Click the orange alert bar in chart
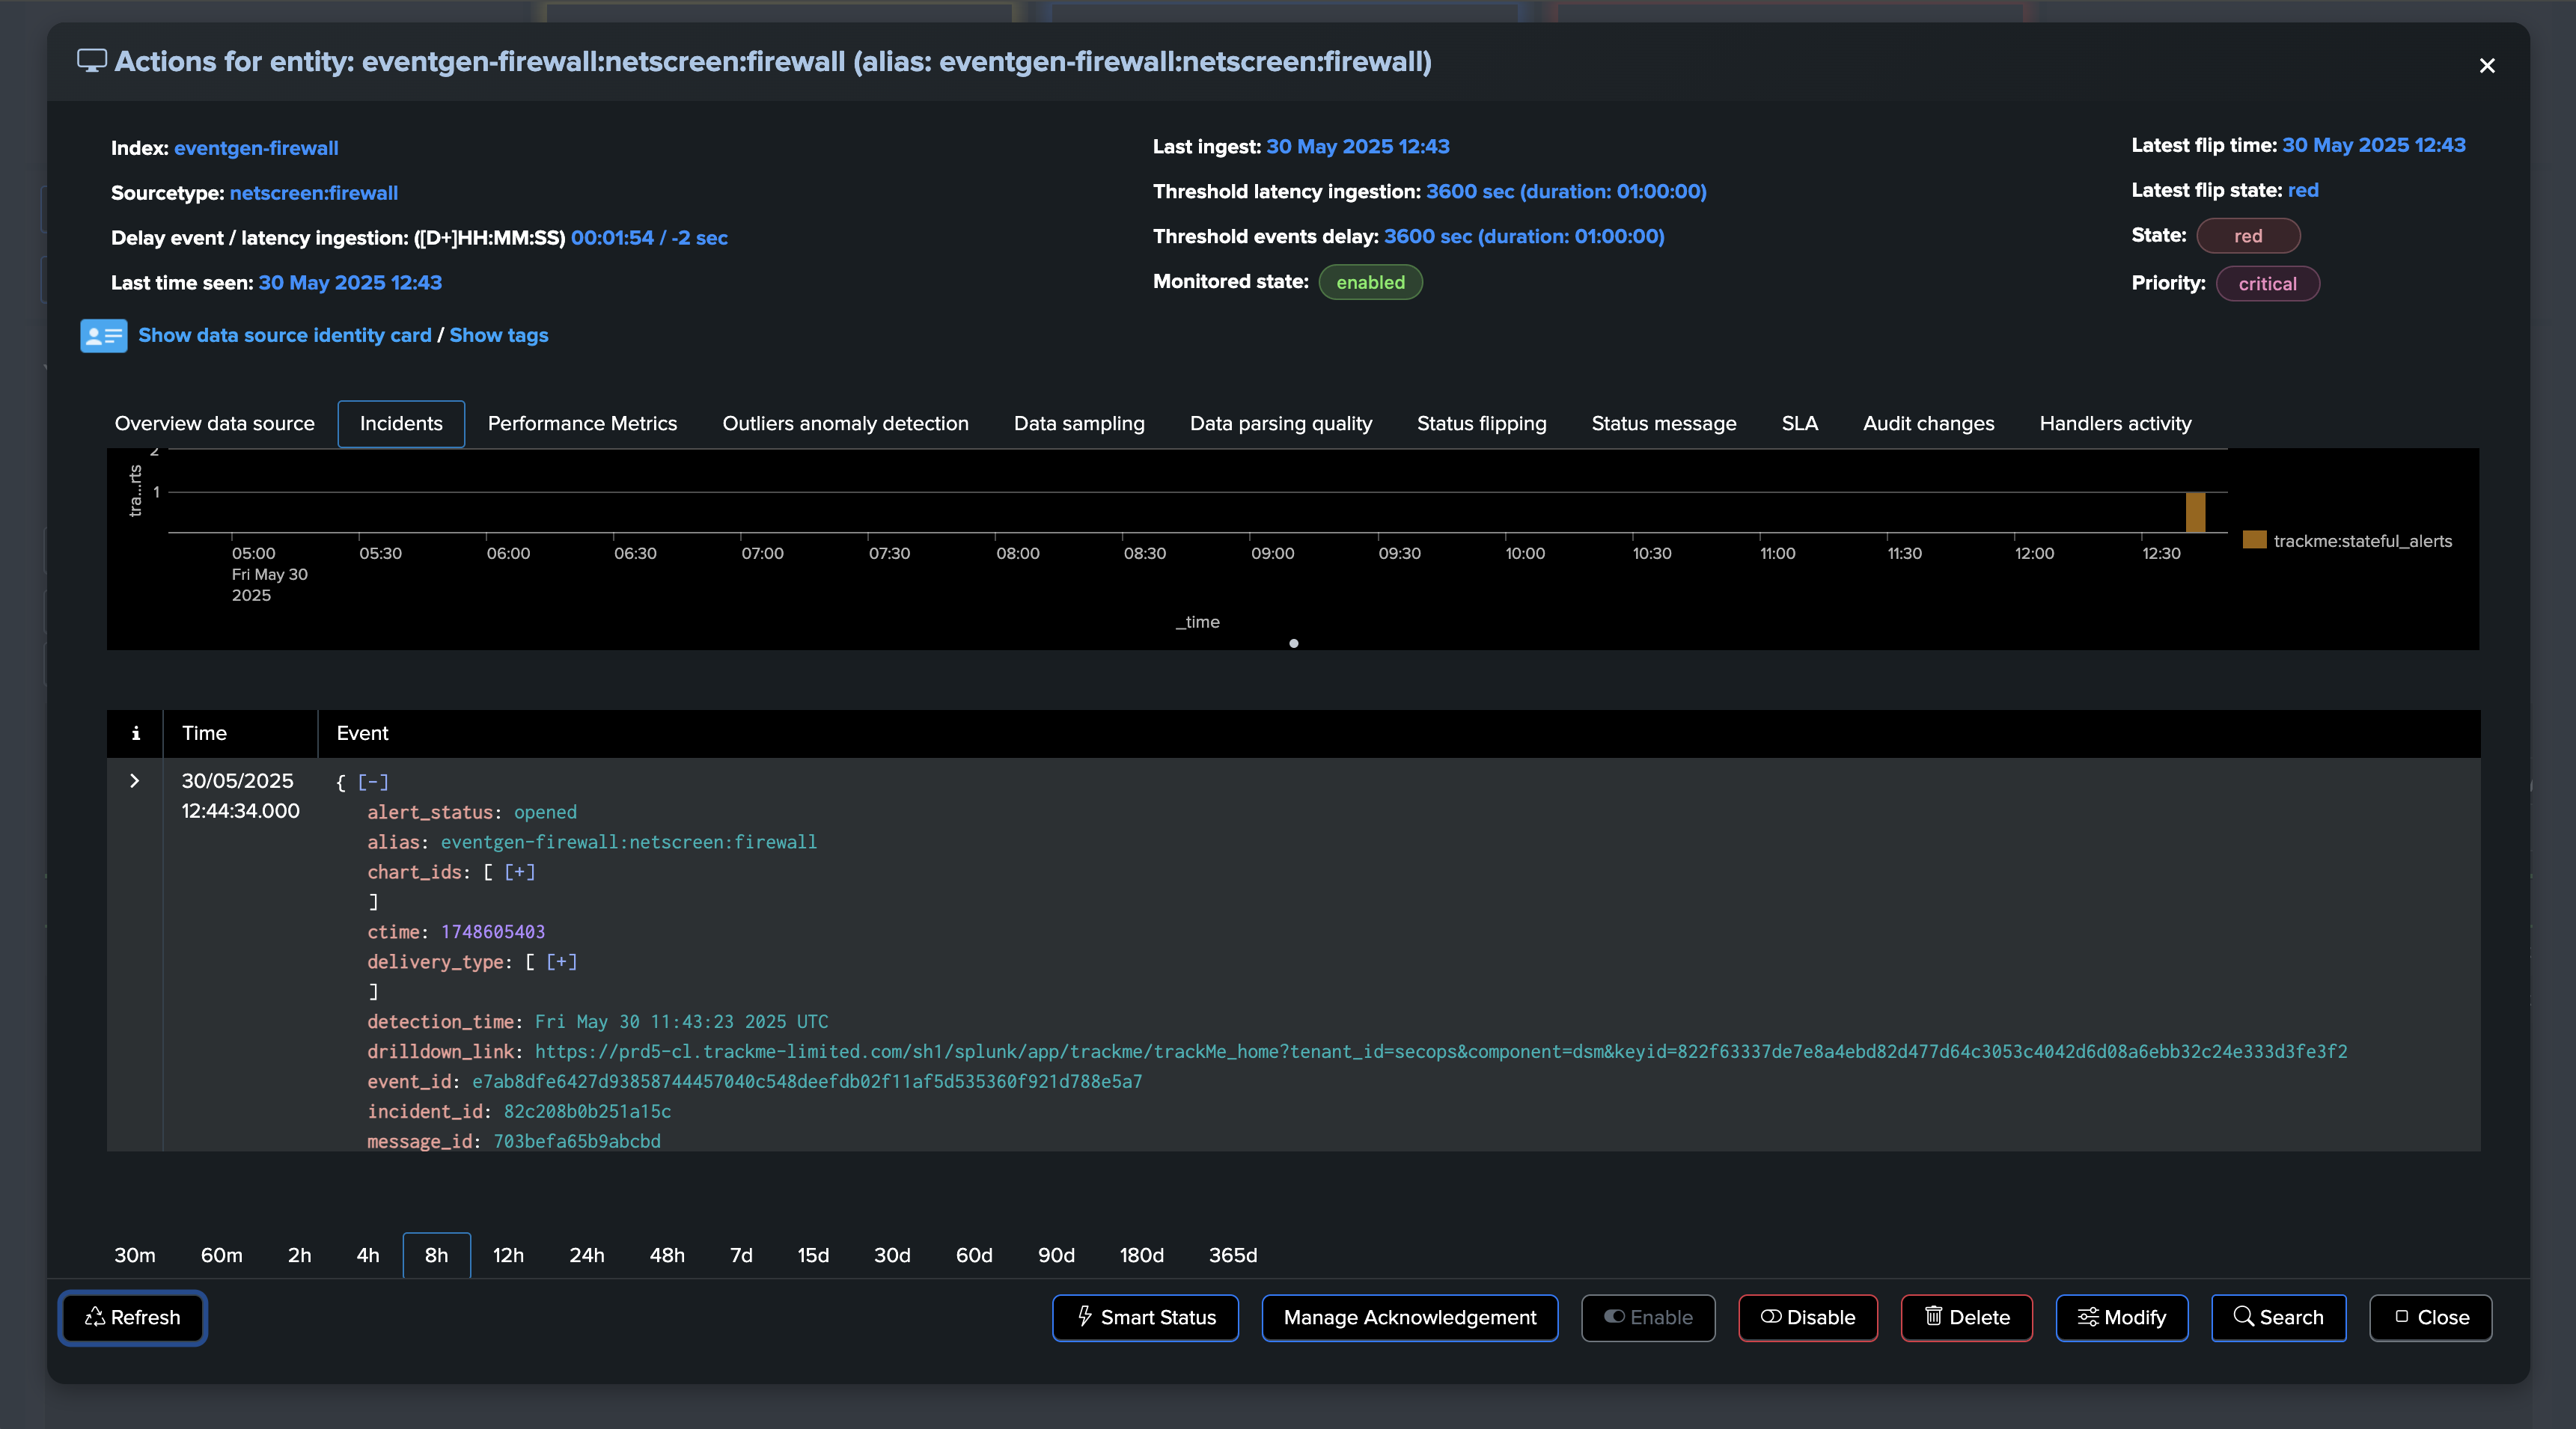The width and height of the screenshot is (2576, 1429). (x=2195, y=512)
